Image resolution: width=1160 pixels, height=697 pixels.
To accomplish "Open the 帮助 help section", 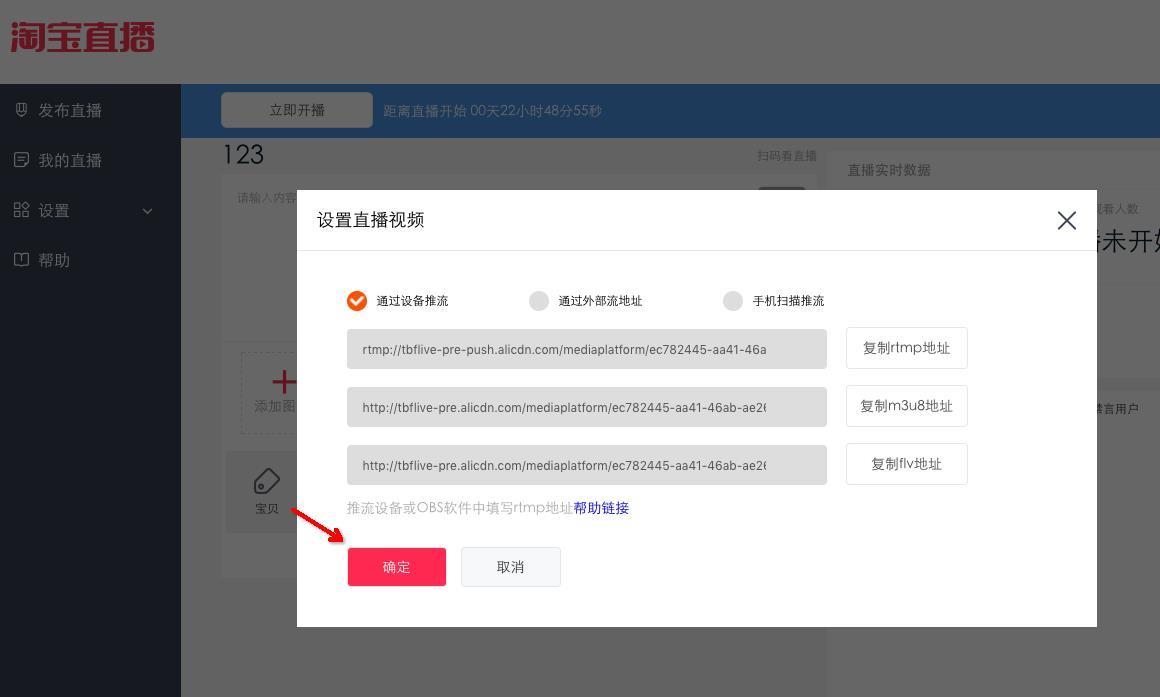I will click(55, 260).
